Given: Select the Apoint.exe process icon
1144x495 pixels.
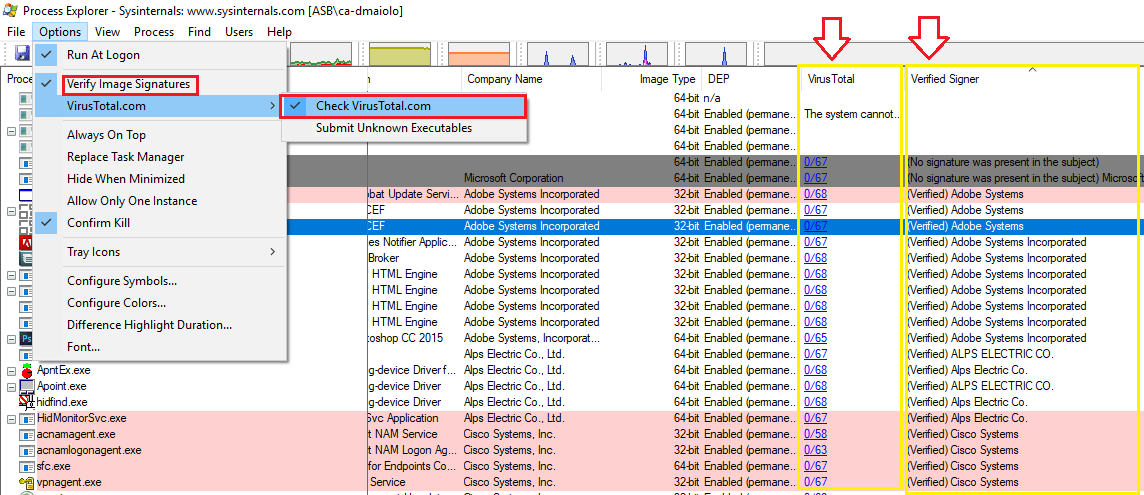Looking at the screenshot, I should pyautogui.click(x=26, y=386).
